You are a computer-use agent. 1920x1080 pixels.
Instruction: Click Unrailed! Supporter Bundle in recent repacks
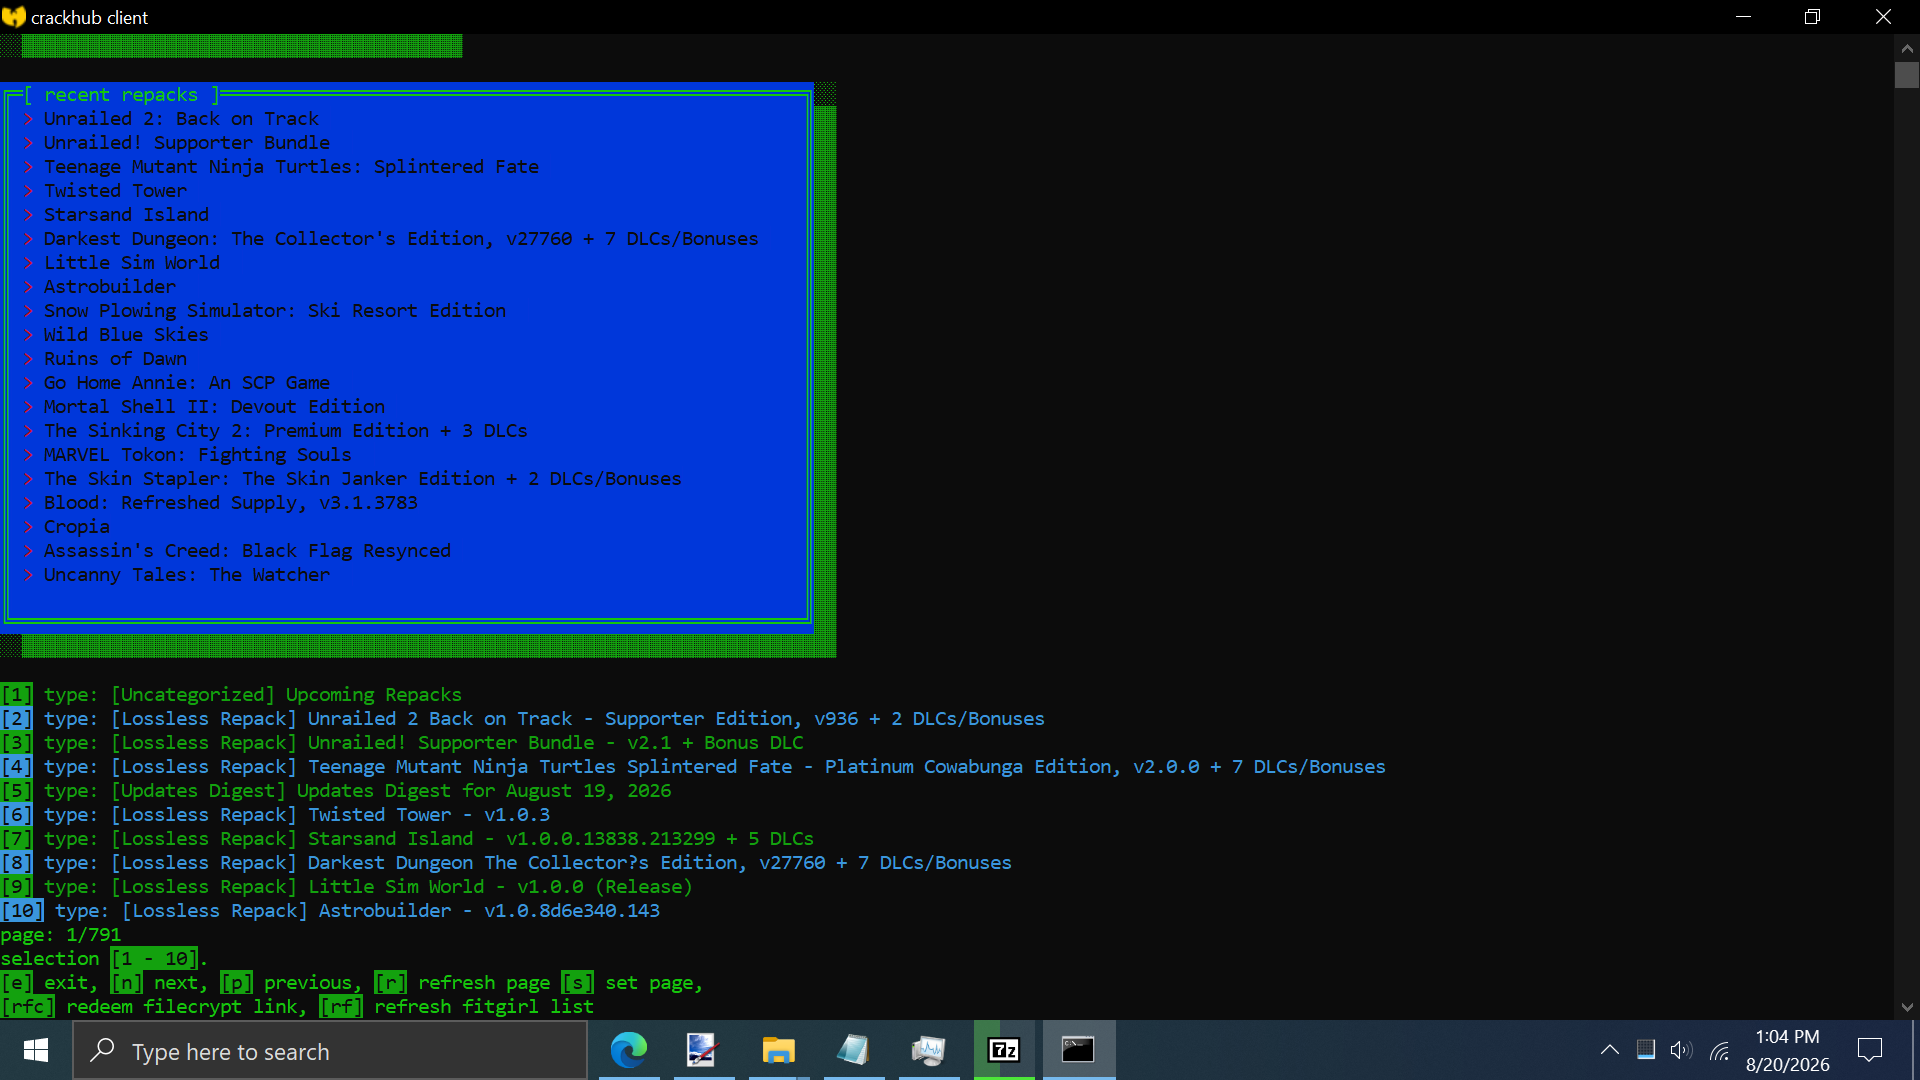[186, 143]
